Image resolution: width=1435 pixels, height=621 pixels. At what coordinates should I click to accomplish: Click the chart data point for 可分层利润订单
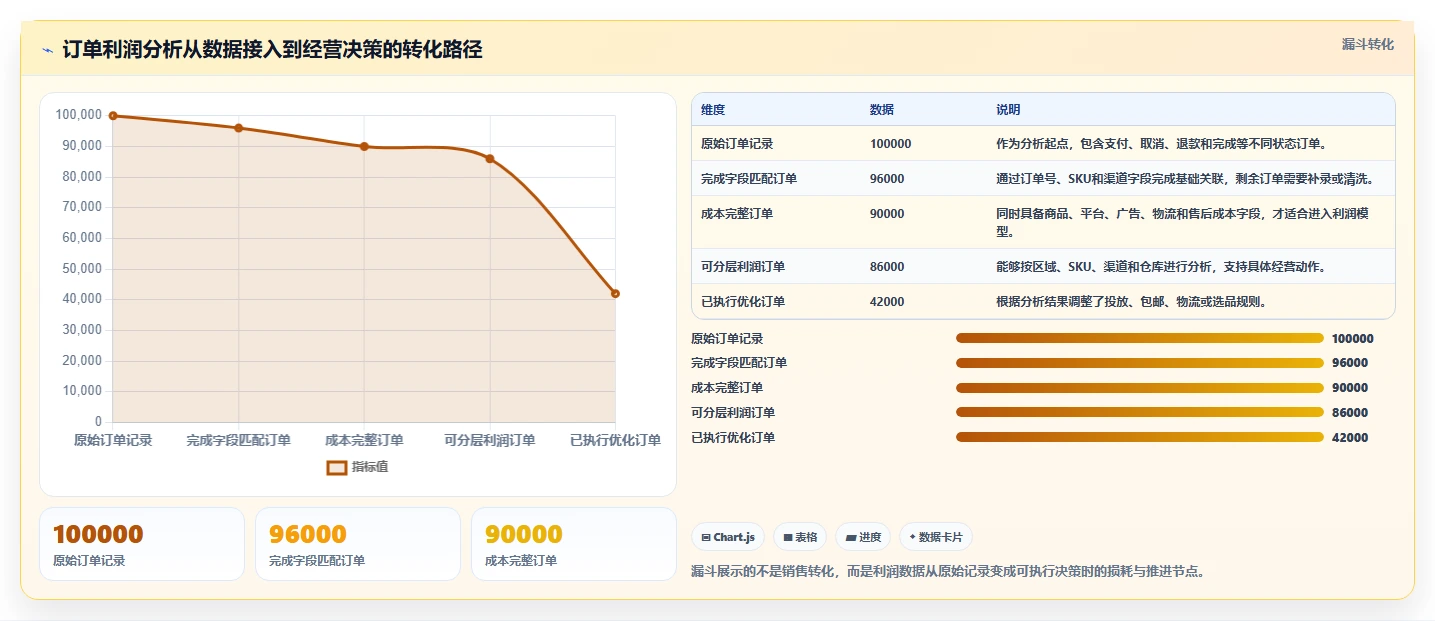[x=490, y=158]
